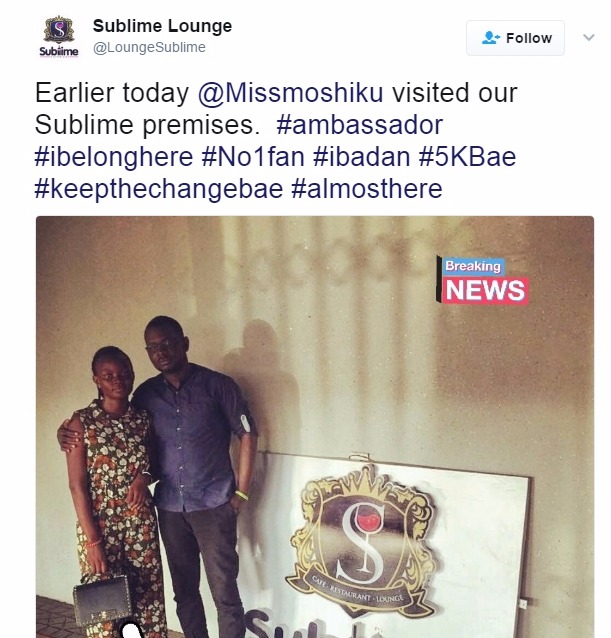Open the Sublime Lounge display name
The width and height of the screenshot is (611, 638).
click(x=162, y=26)
